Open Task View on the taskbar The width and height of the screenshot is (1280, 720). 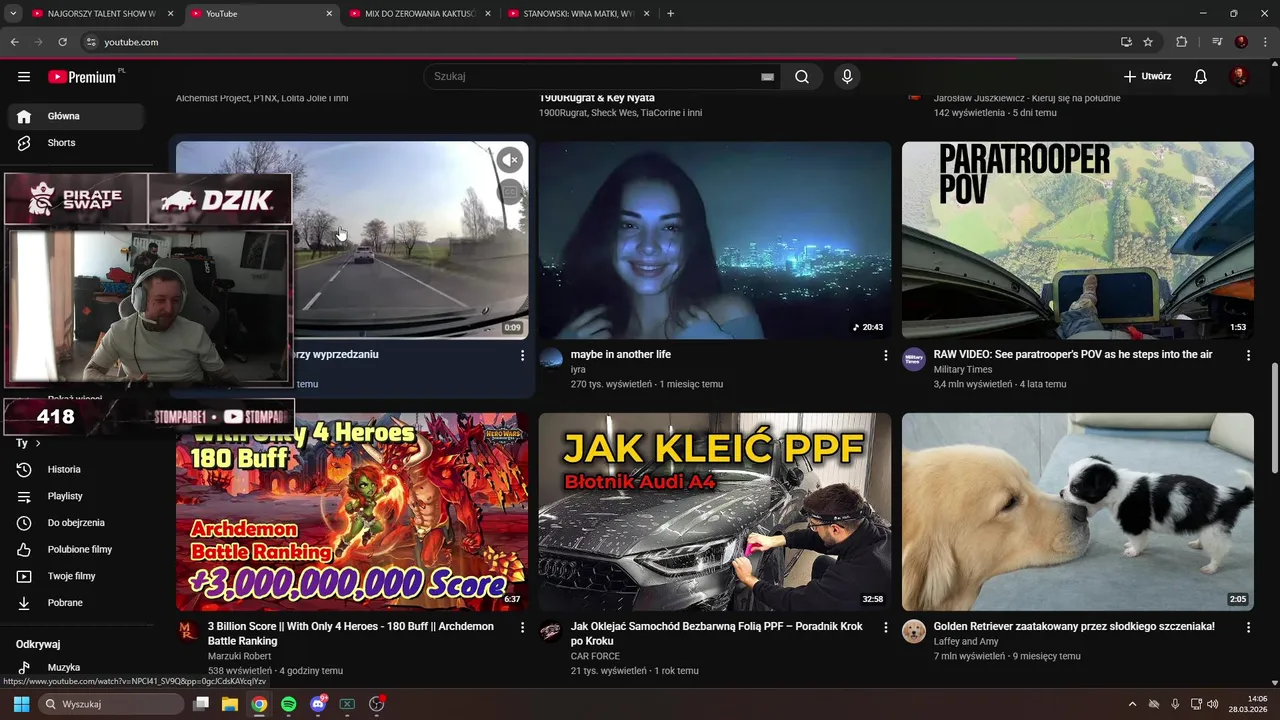[201, 704]
